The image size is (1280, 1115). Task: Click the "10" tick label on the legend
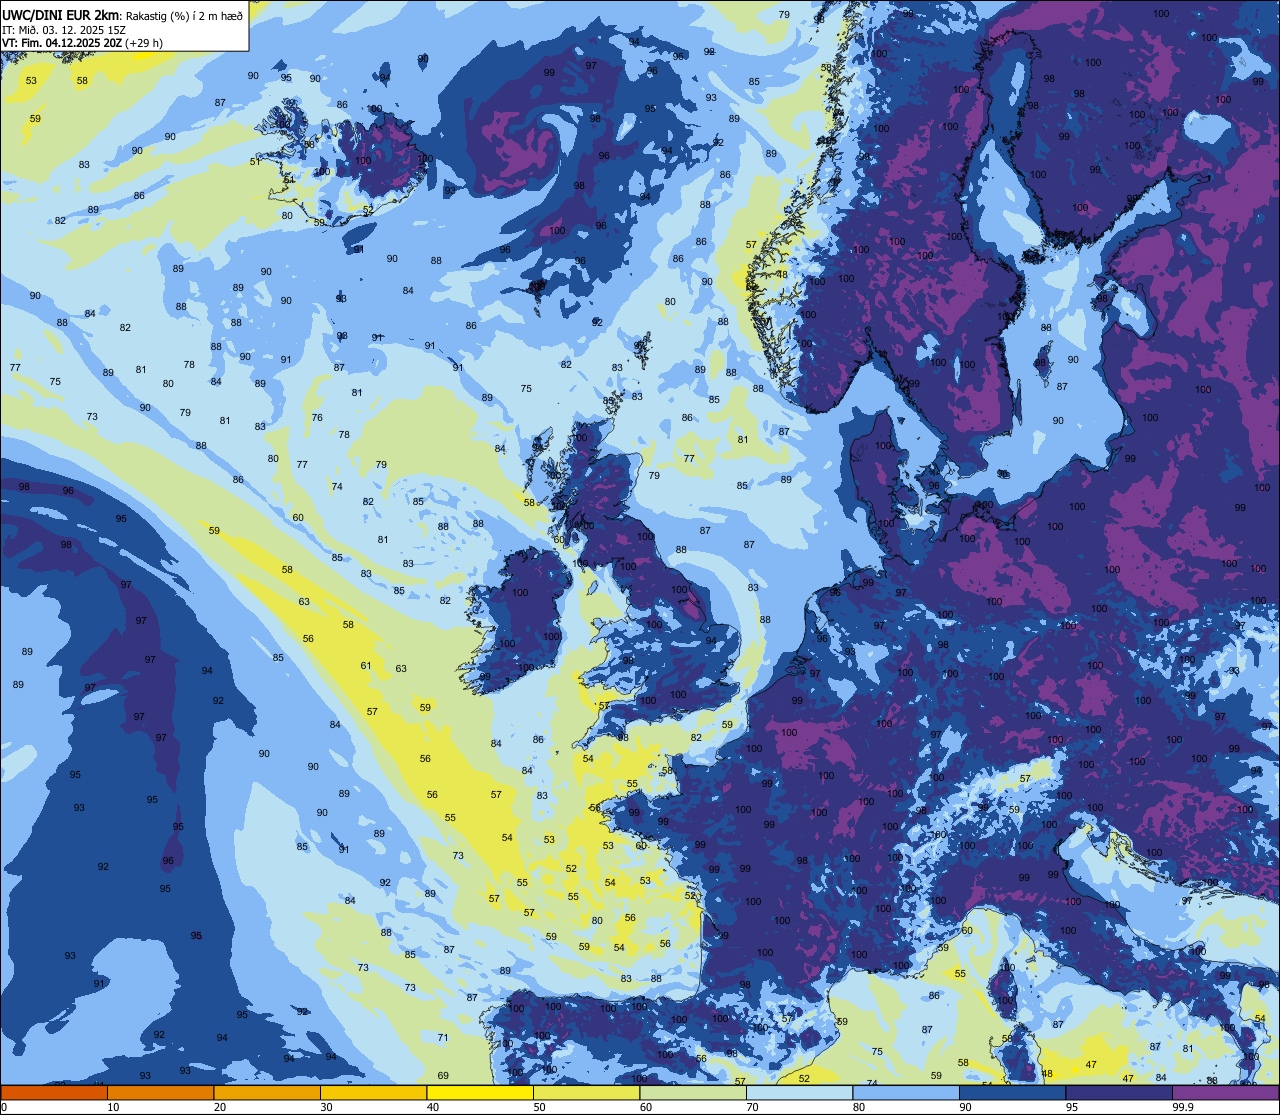113,1107
